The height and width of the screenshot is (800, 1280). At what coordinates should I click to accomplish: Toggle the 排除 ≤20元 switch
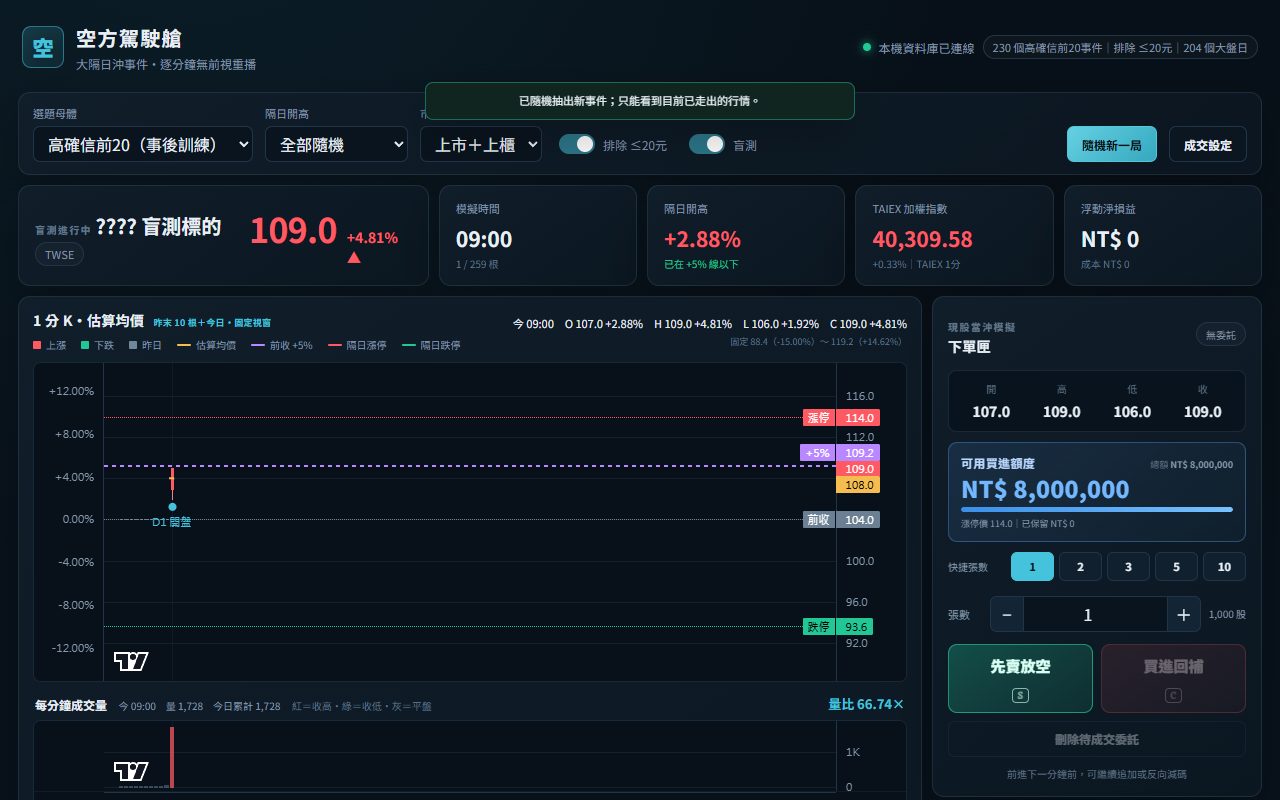(577, 144)
